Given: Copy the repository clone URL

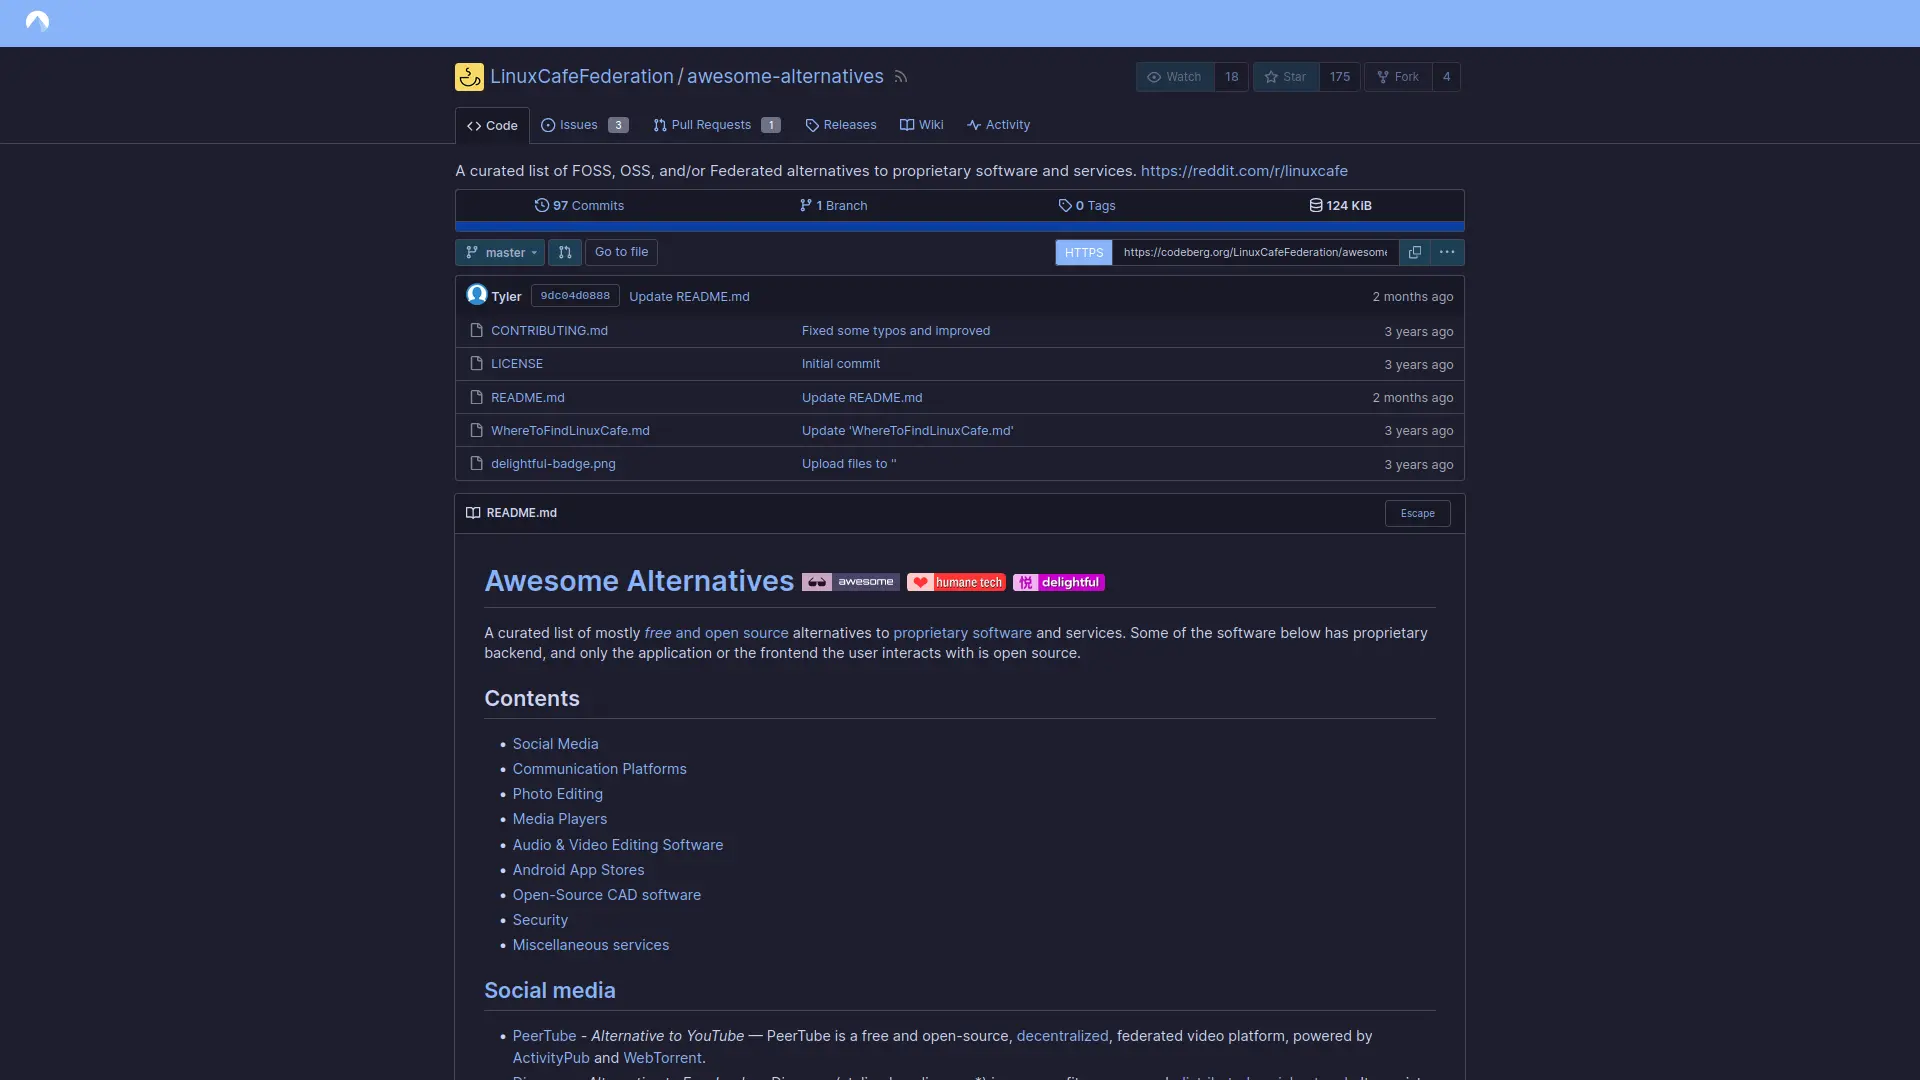Looking at the screenshot, I should tap(1415, 252).
